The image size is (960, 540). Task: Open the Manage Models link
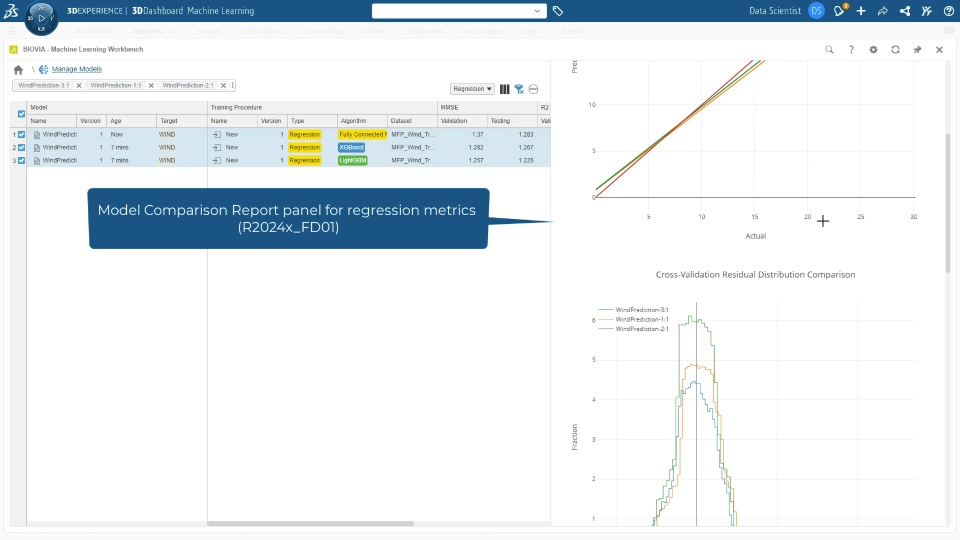pyautogui.click(x=77, y=69)
